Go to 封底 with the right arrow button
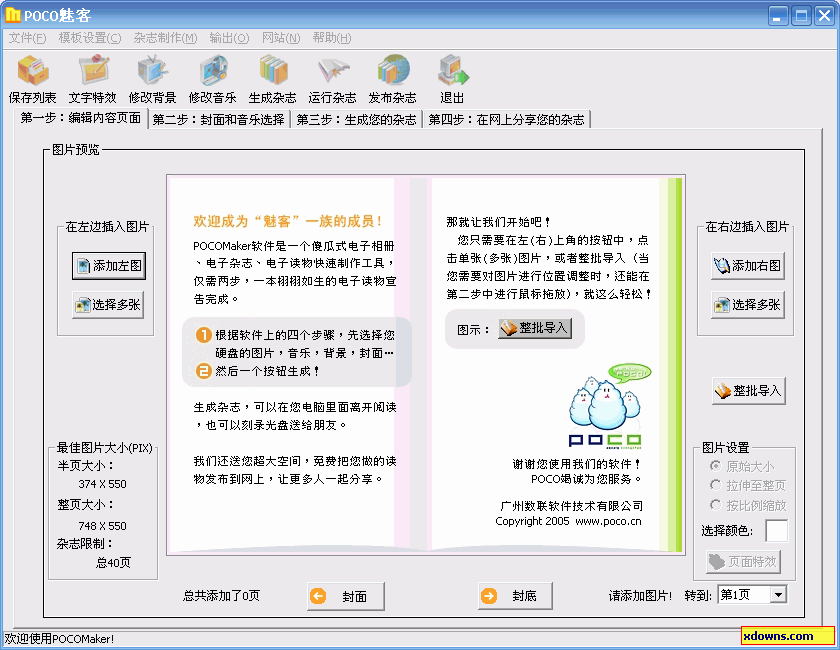Screen dimensions: 840x650 click(x=515, y=596)
